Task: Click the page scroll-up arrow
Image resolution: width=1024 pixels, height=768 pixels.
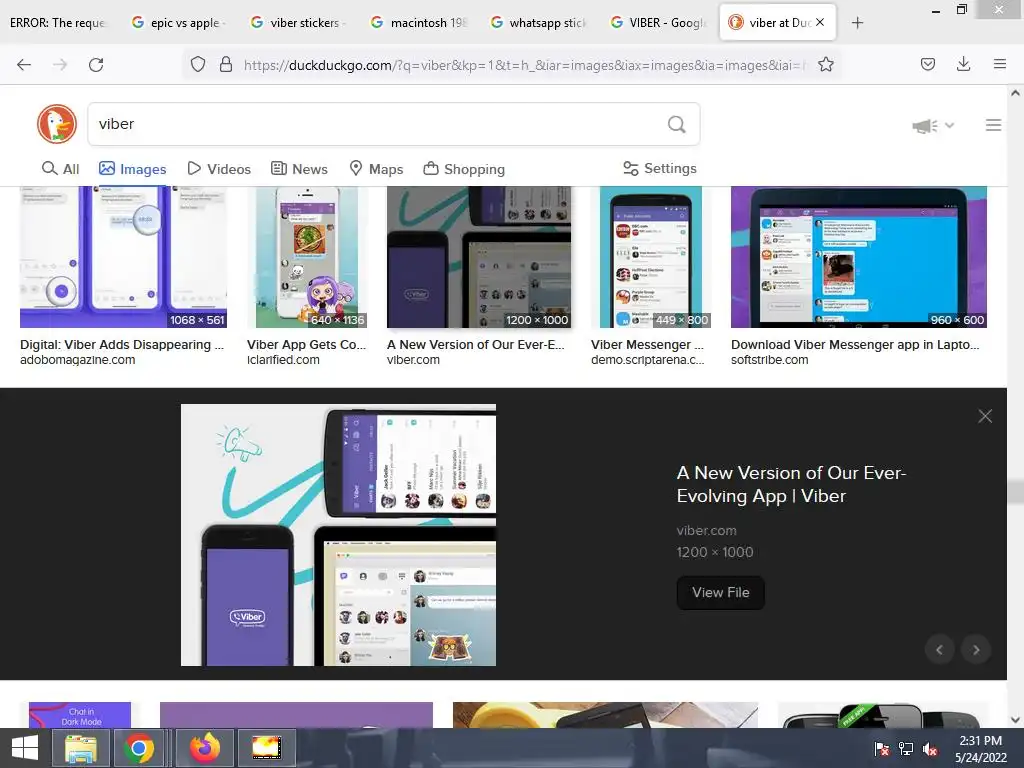Action: pyautogui.click(x=1015, y=93)
